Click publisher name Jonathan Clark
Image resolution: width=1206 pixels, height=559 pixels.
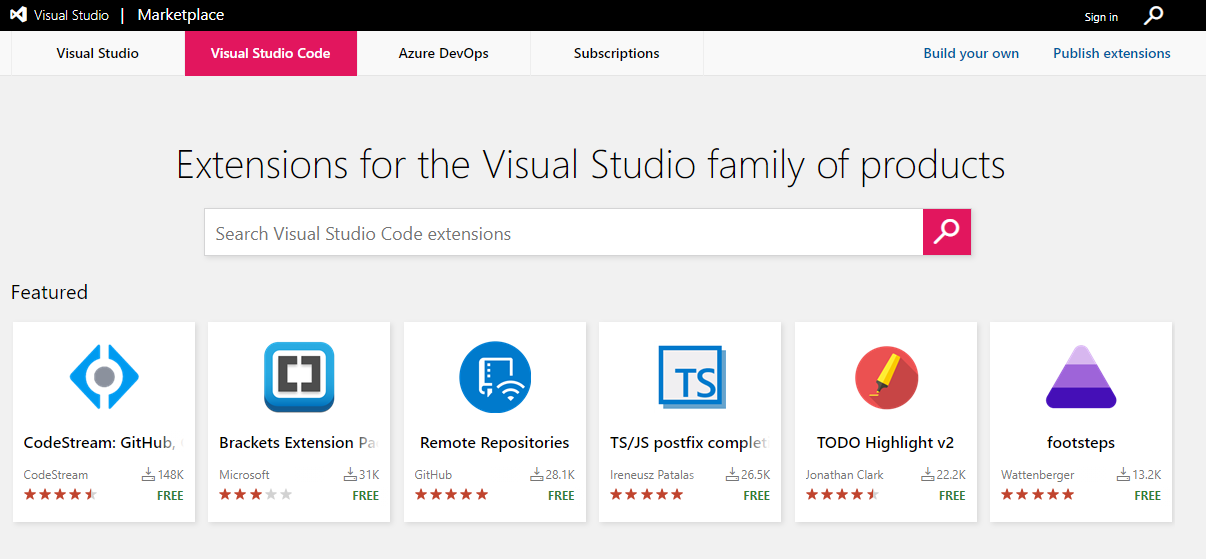(x=845, y=475)
